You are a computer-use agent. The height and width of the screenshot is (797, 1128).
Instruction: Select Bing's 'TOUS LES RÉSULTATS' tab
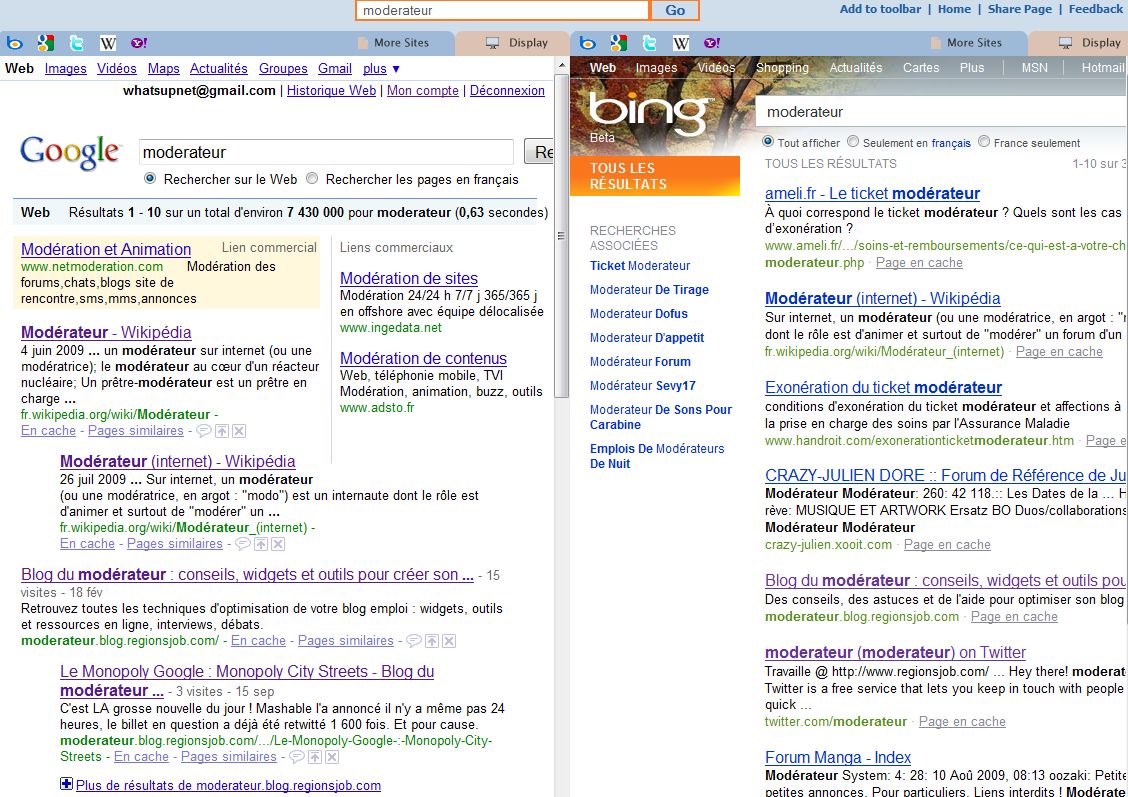point(655,176)
